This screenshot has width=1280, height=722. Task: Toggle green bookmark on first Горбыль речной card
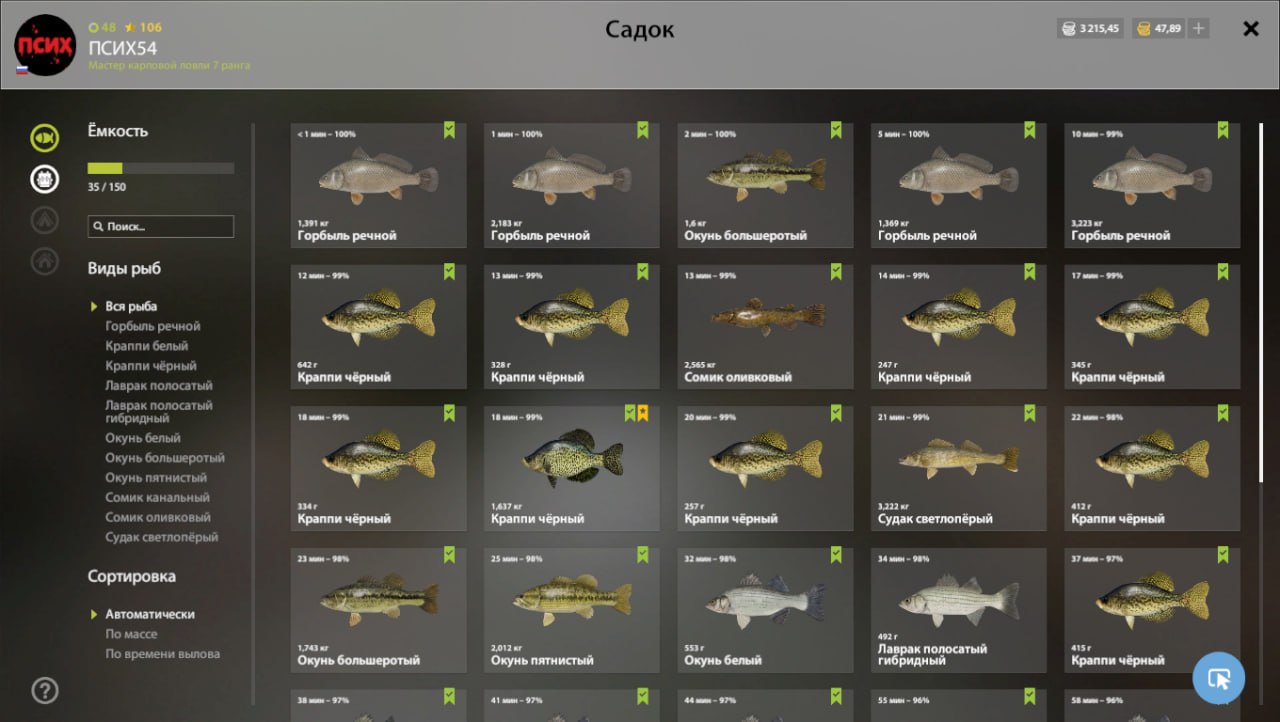pos(449,130)
